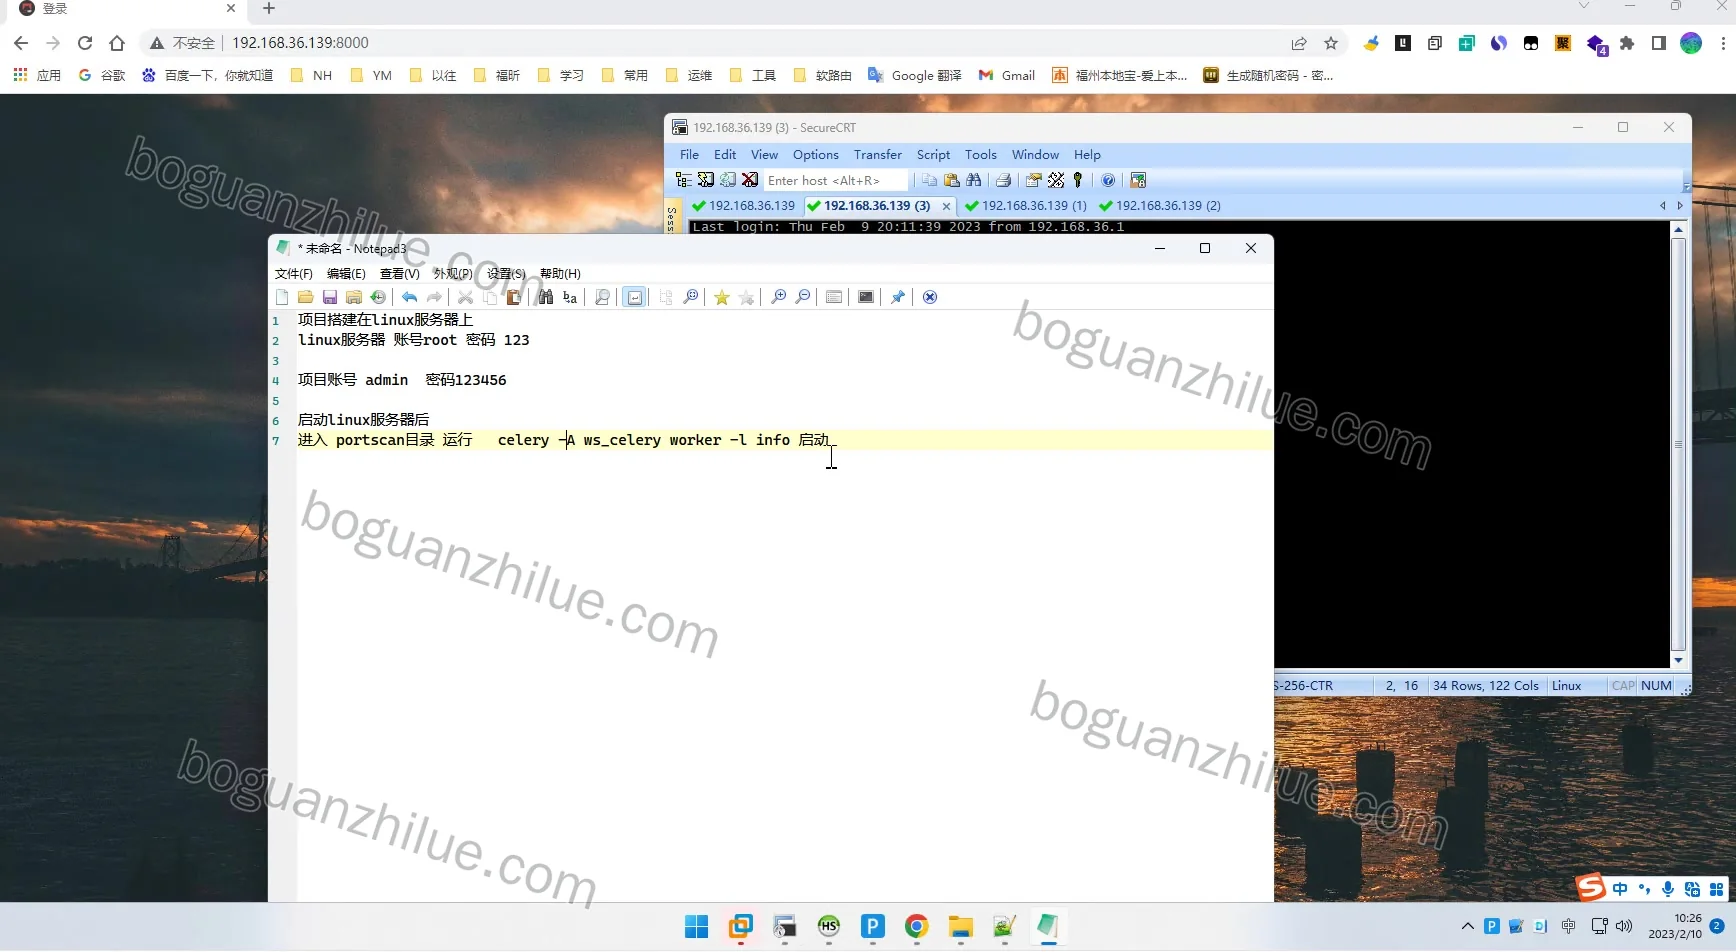Reload the page in Chrome
Screen dimensions: 1736x952
(85, 43)
